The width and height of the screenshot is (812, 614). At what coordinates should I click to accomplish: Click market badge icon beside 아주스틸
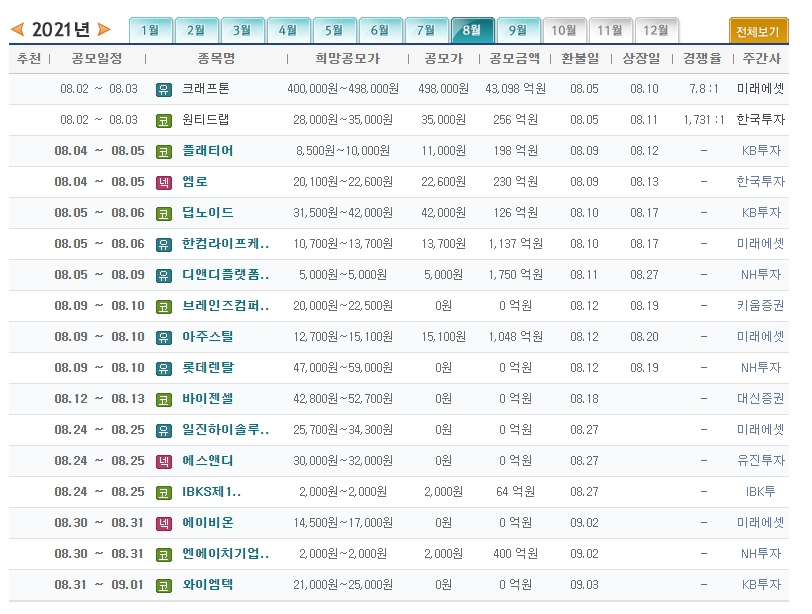pyautogui.click(x=164, y=338)
